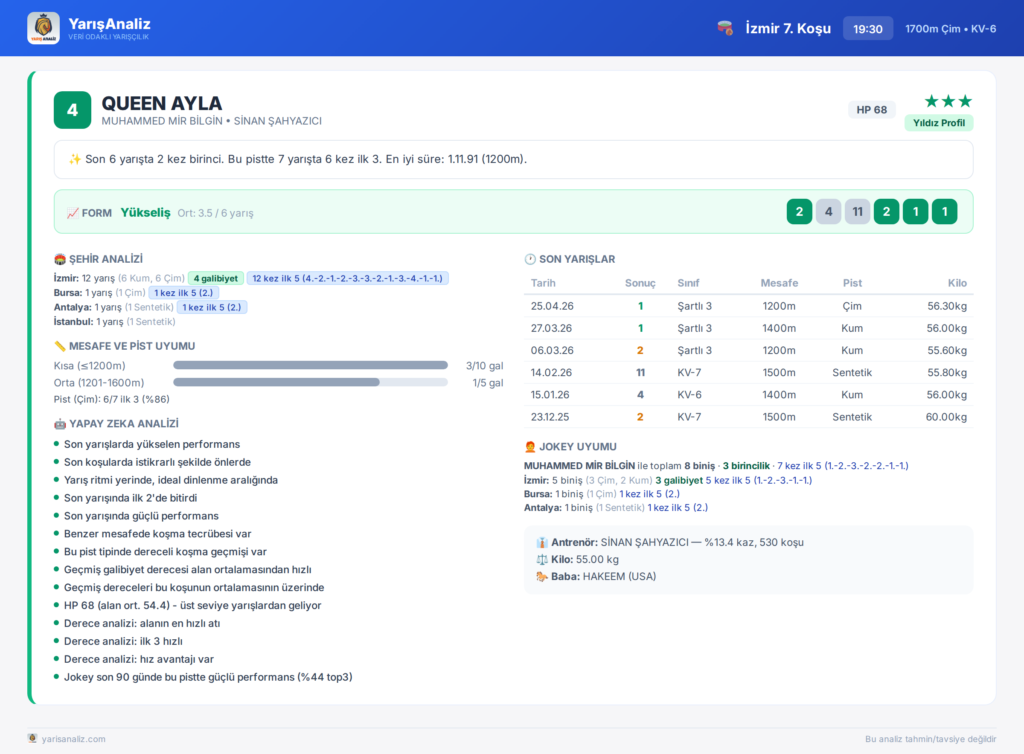The width and height of the screenshot is (1024, 754).
Task: Click the robot icon next to YAPAY ZEKA ANALİZİ
Action: pos(59,424)
